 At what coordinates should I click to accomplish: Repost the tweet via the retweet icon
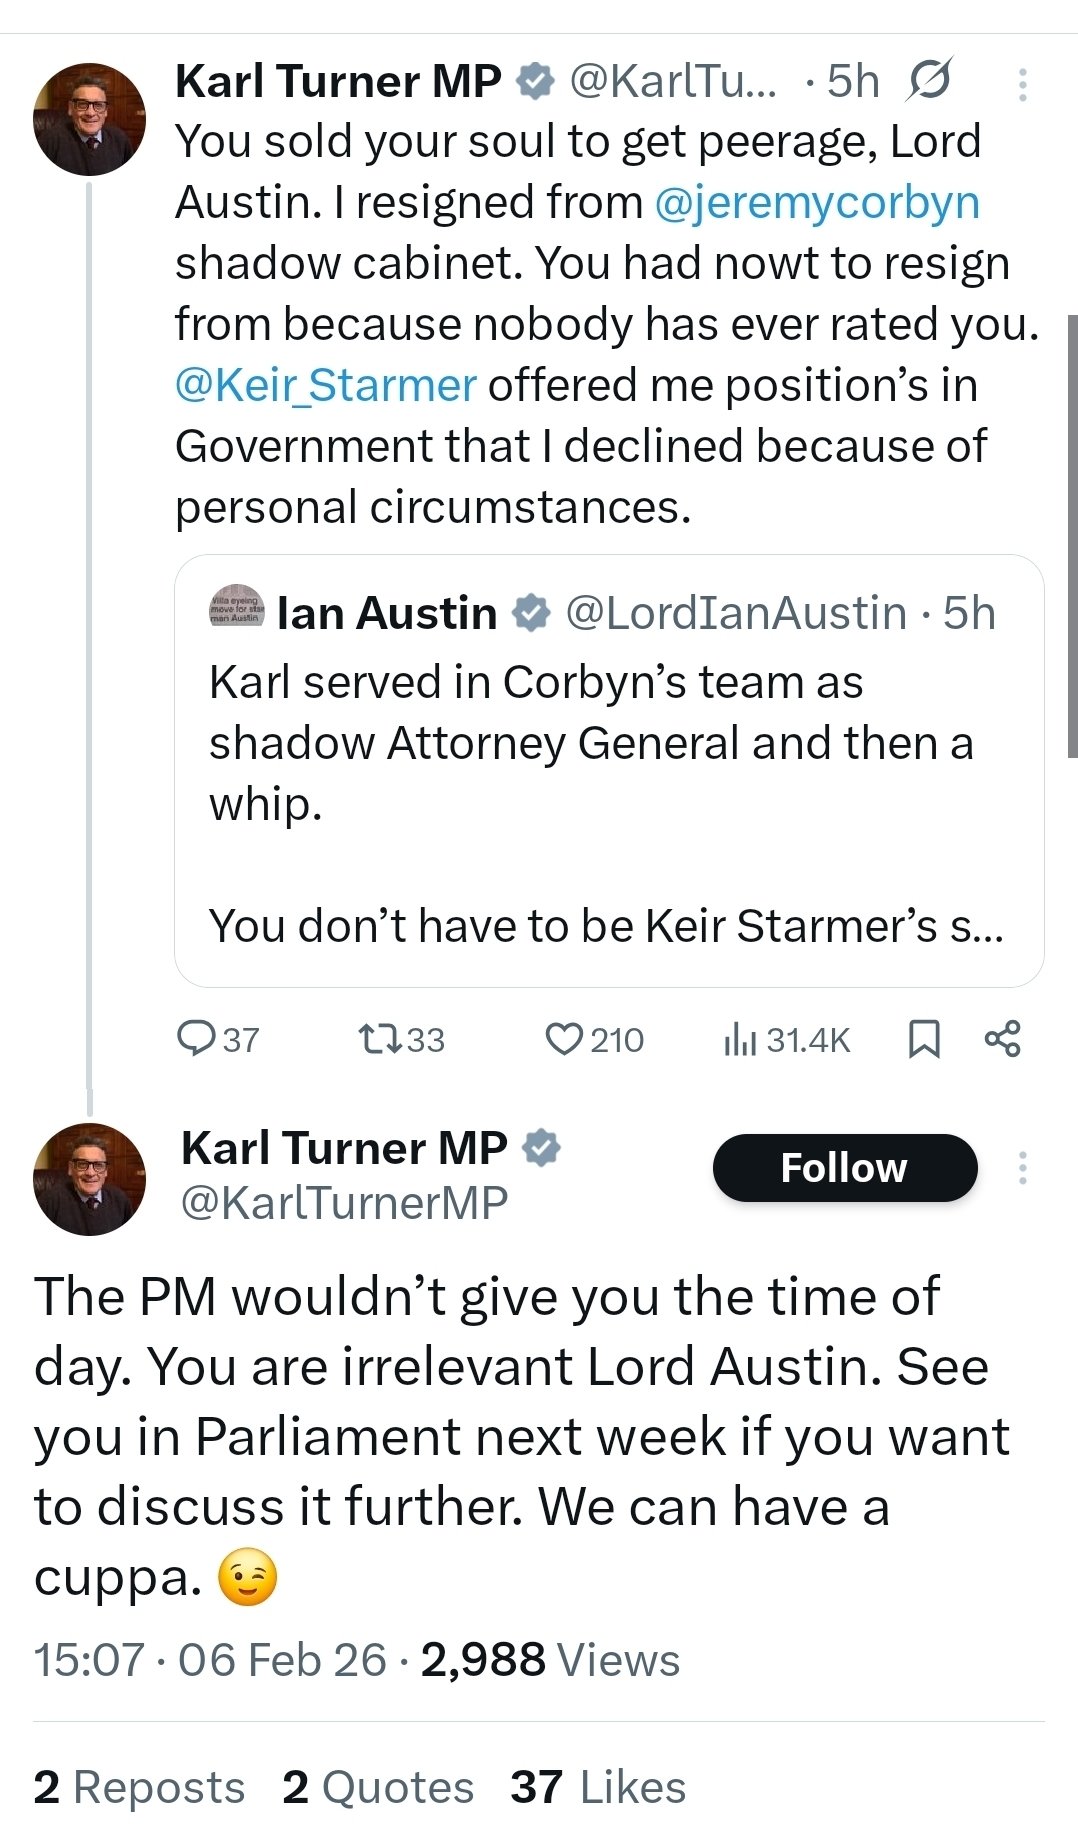(x=380, y=1039)
